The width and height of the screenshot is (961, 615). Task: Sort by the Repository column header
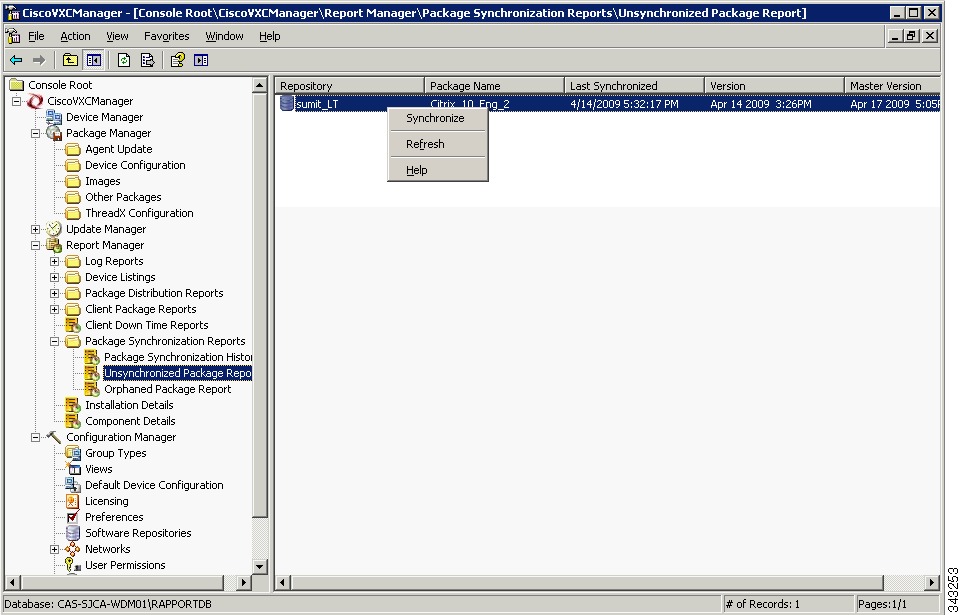(x=349, y=86)
